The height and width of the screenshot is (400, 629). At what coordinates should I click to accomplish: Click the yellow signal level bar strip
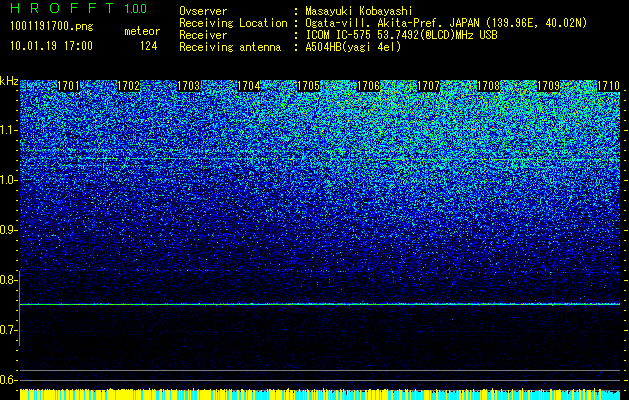point(320,394)
